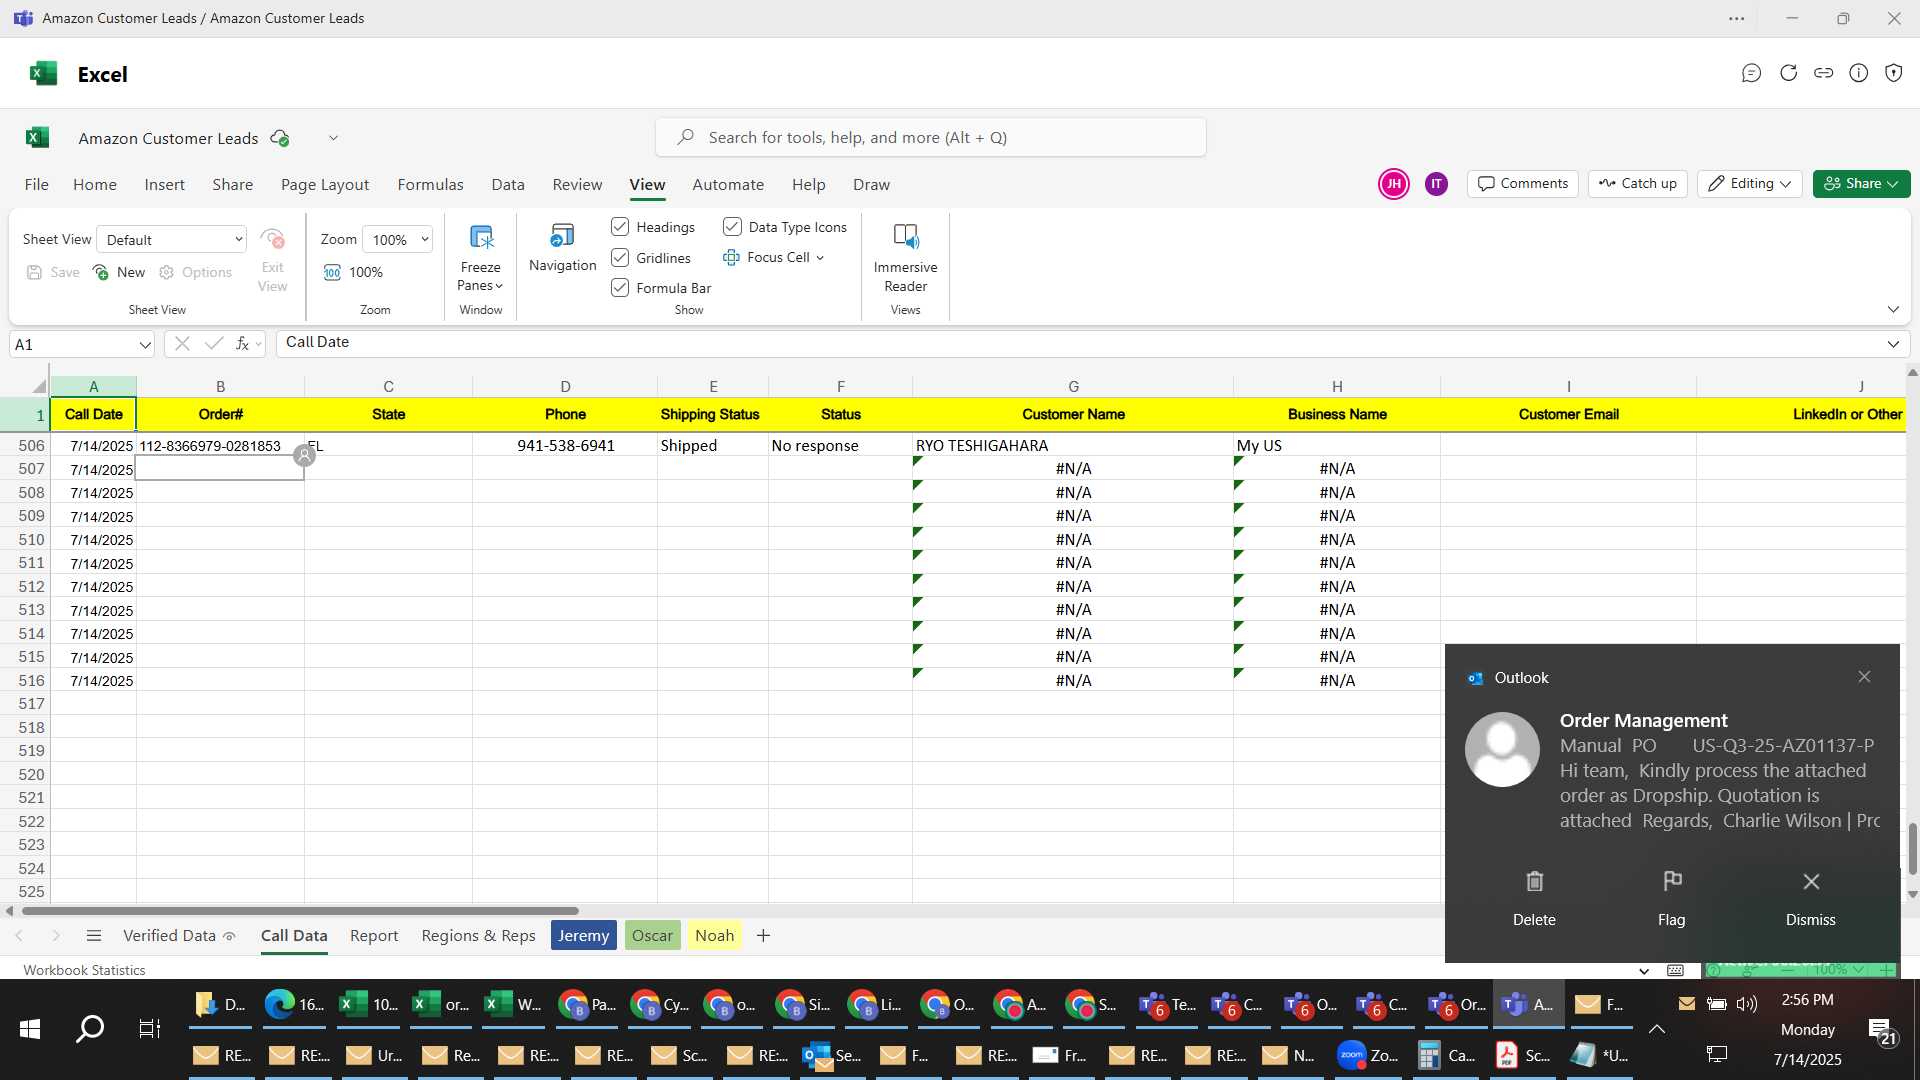Click the New sheet view icon
This screenshot has width=1920, height=1080.
coord(101,272)
